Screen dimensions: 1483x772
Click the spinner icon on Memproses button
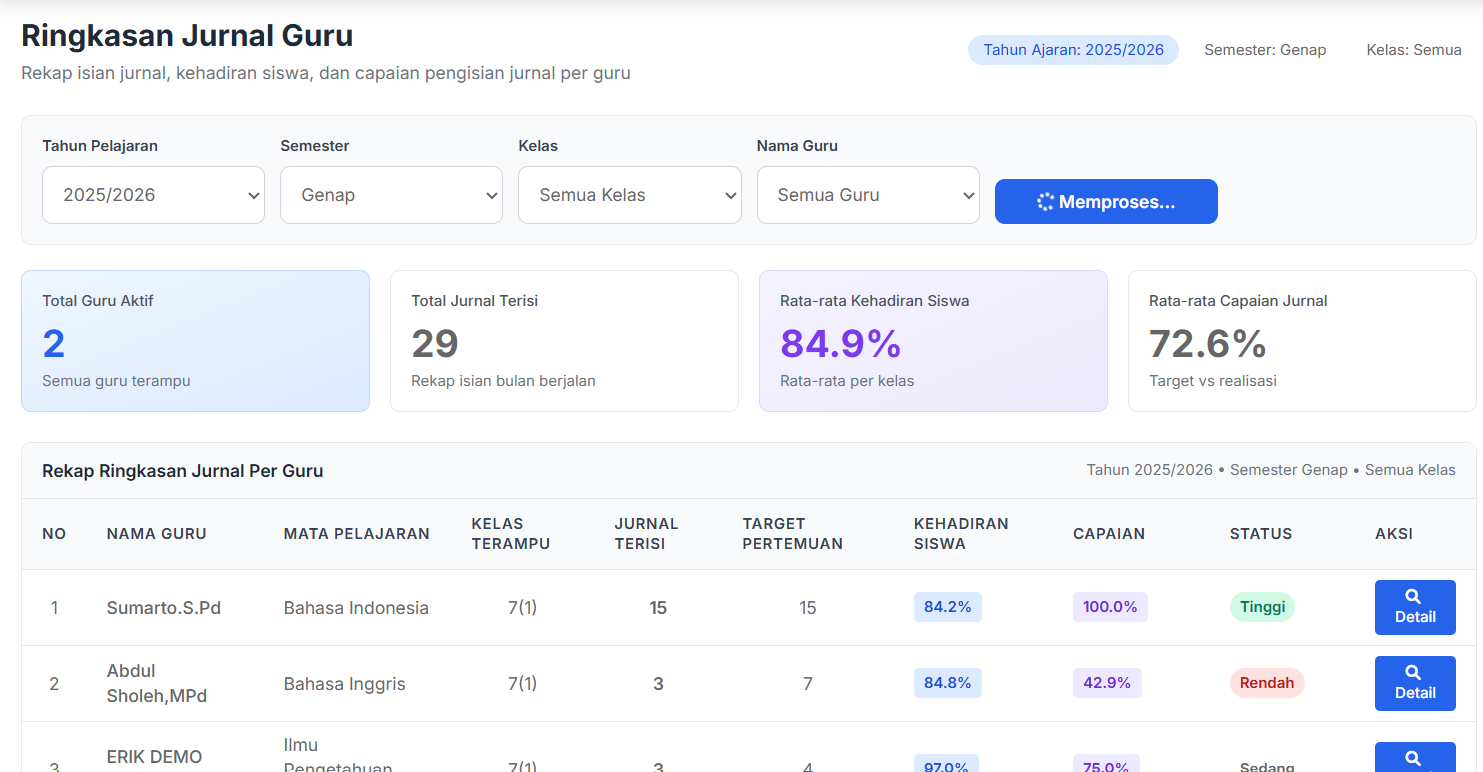(1045, 202)
